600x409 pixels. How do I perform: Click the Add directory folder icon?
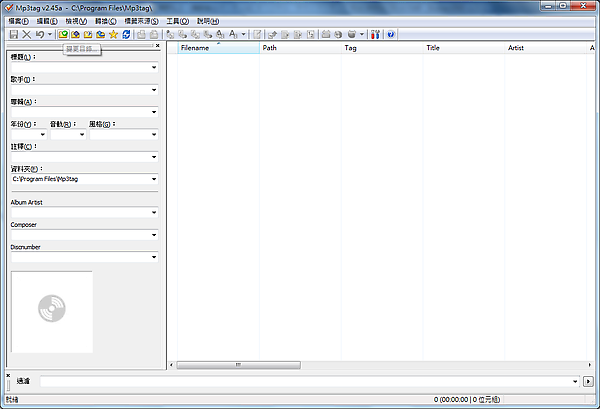coord(76,34)
